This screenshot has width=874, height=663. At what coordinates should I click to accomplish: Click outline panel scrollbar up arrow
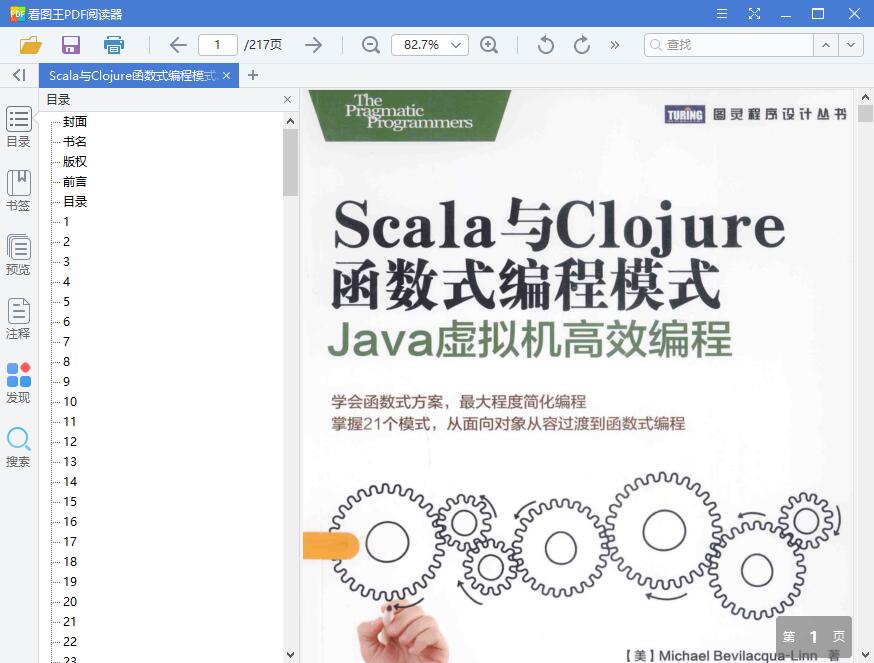pos(290,121)
